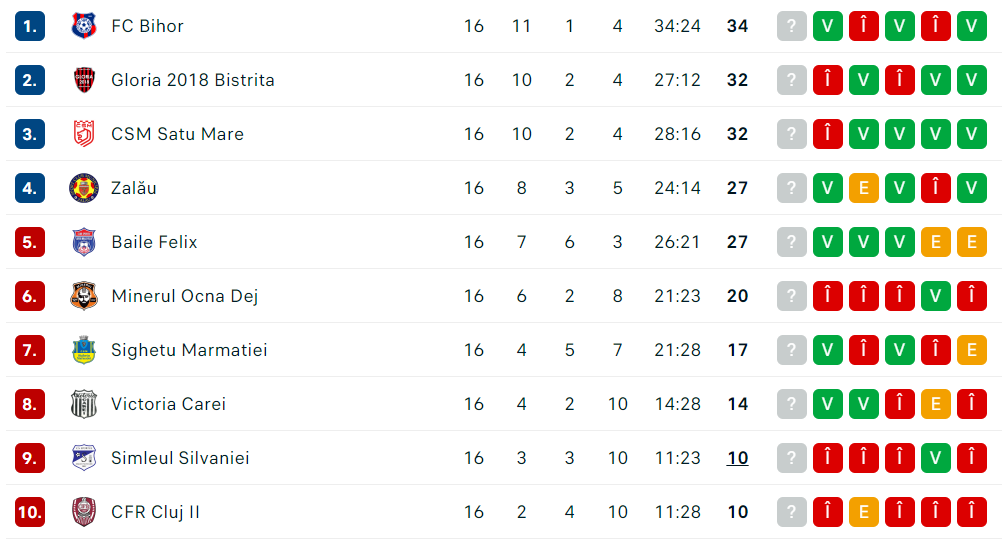1005x547 pixels.
Task: Open the FC Bihor team page
Action: [147, 26]
